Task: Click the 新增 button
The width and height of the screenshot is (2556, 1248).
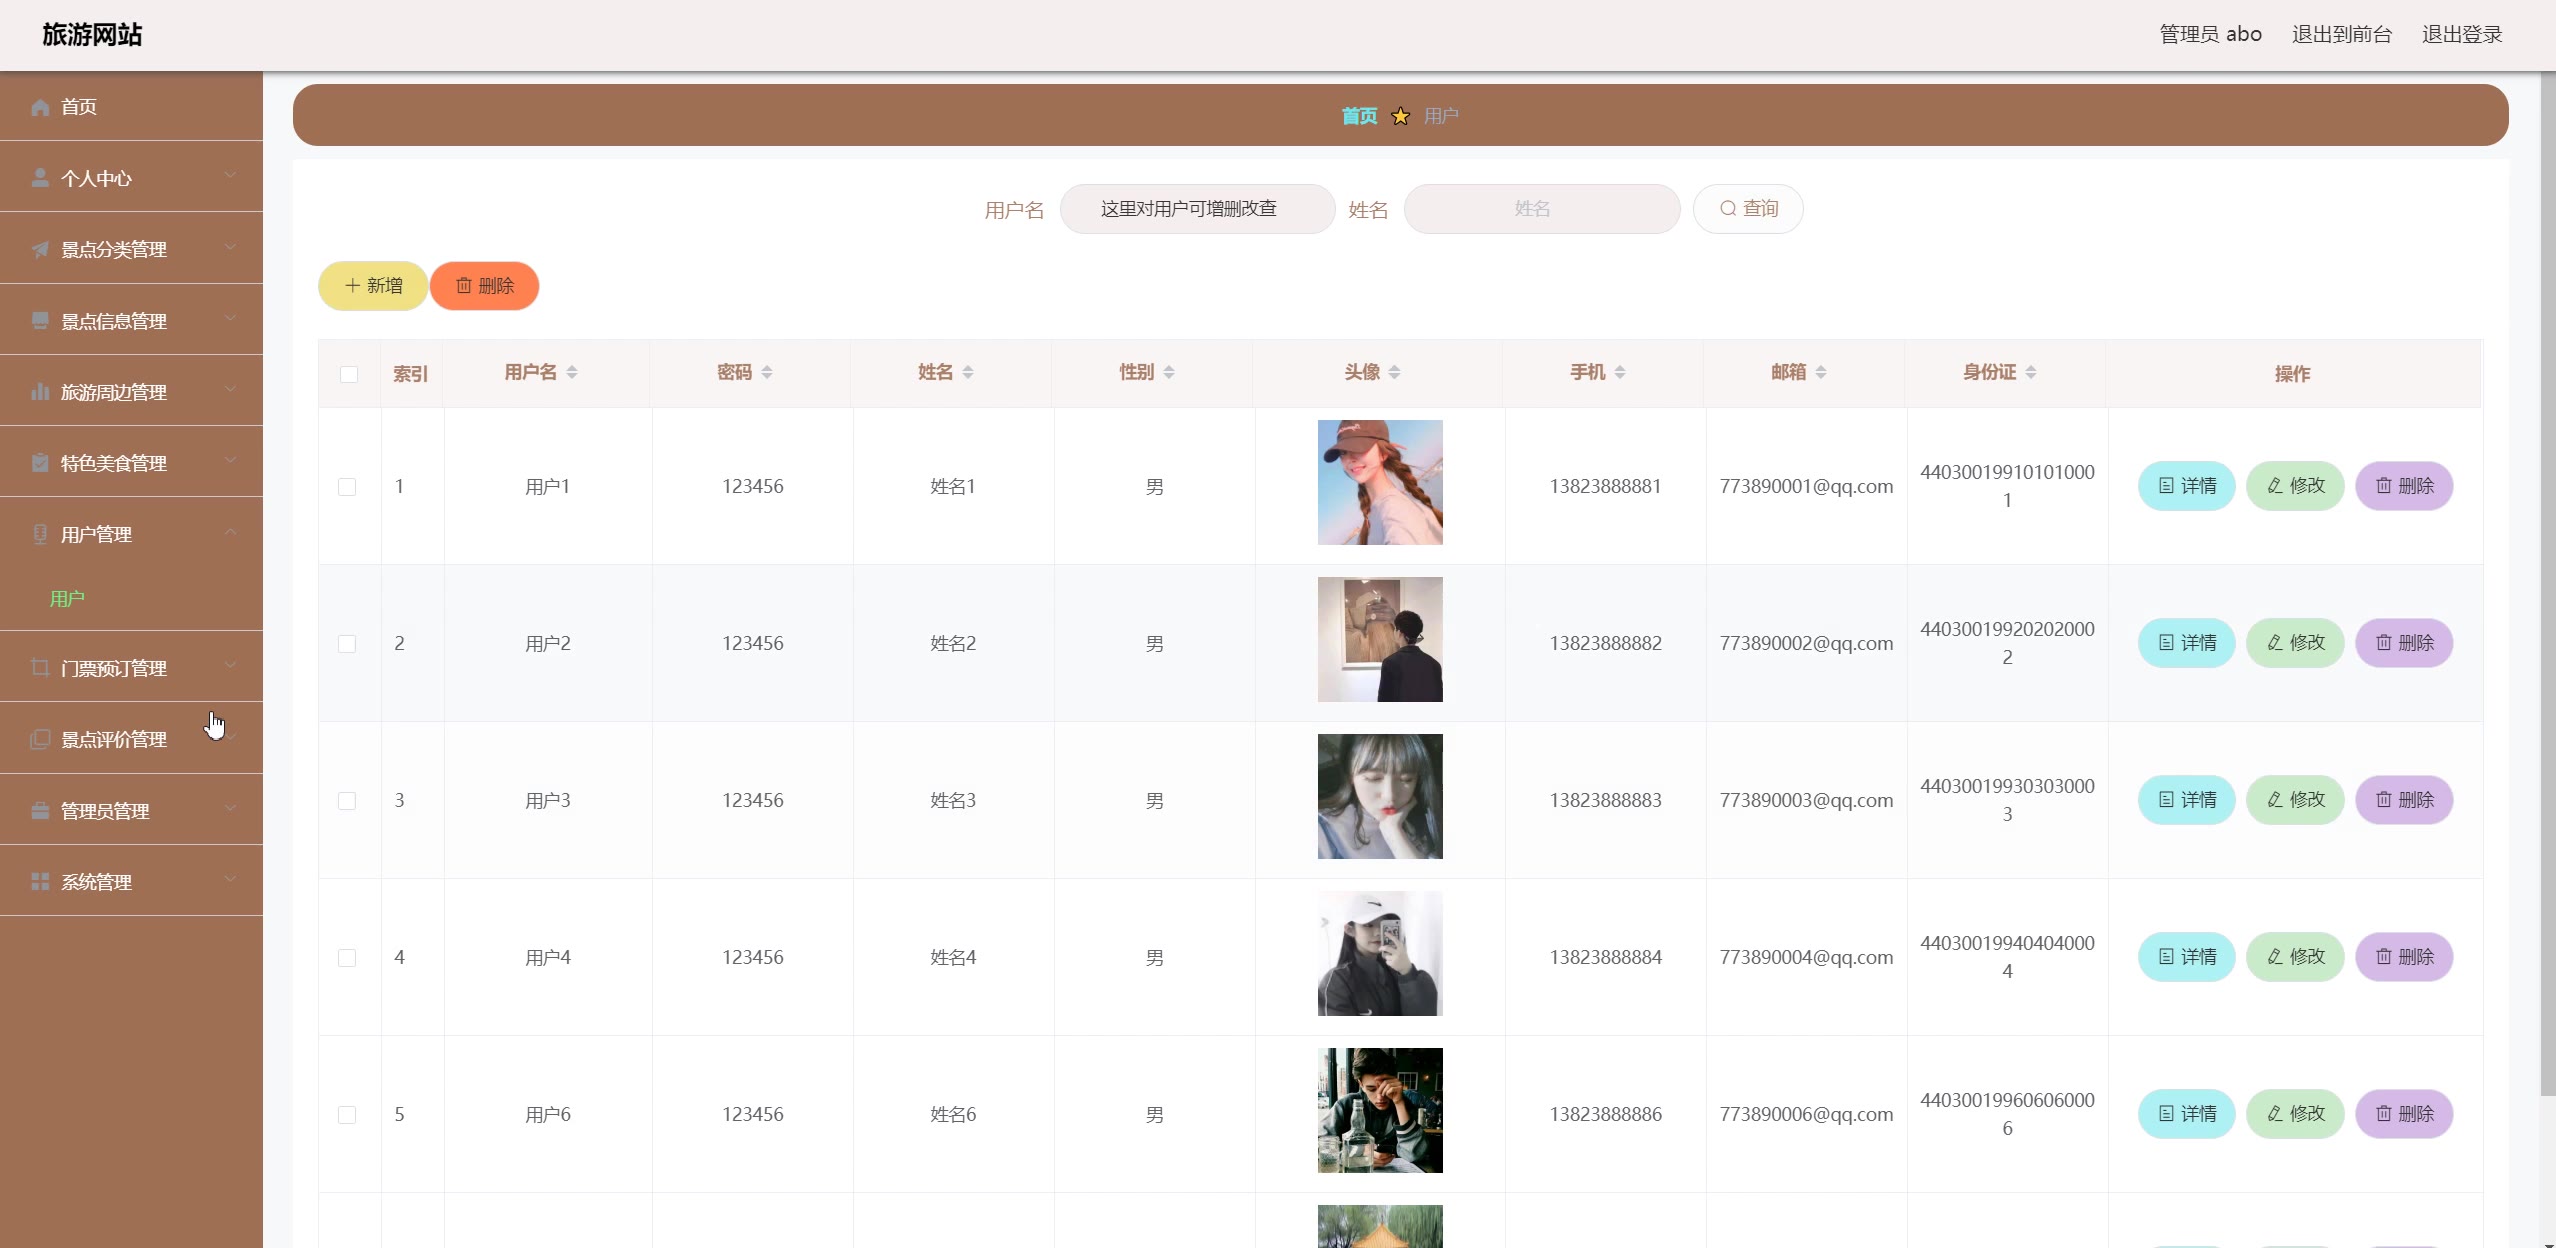Action: [x=373, y=286]
